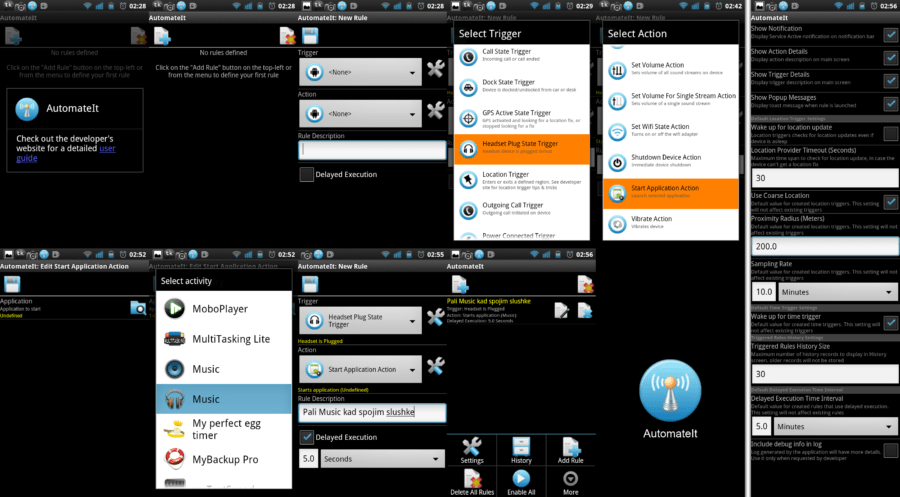The width and height of the screenshot is (900, 497).
Task: Tap save disk icon on blank New Rule screen
Action: click(310, 36)
